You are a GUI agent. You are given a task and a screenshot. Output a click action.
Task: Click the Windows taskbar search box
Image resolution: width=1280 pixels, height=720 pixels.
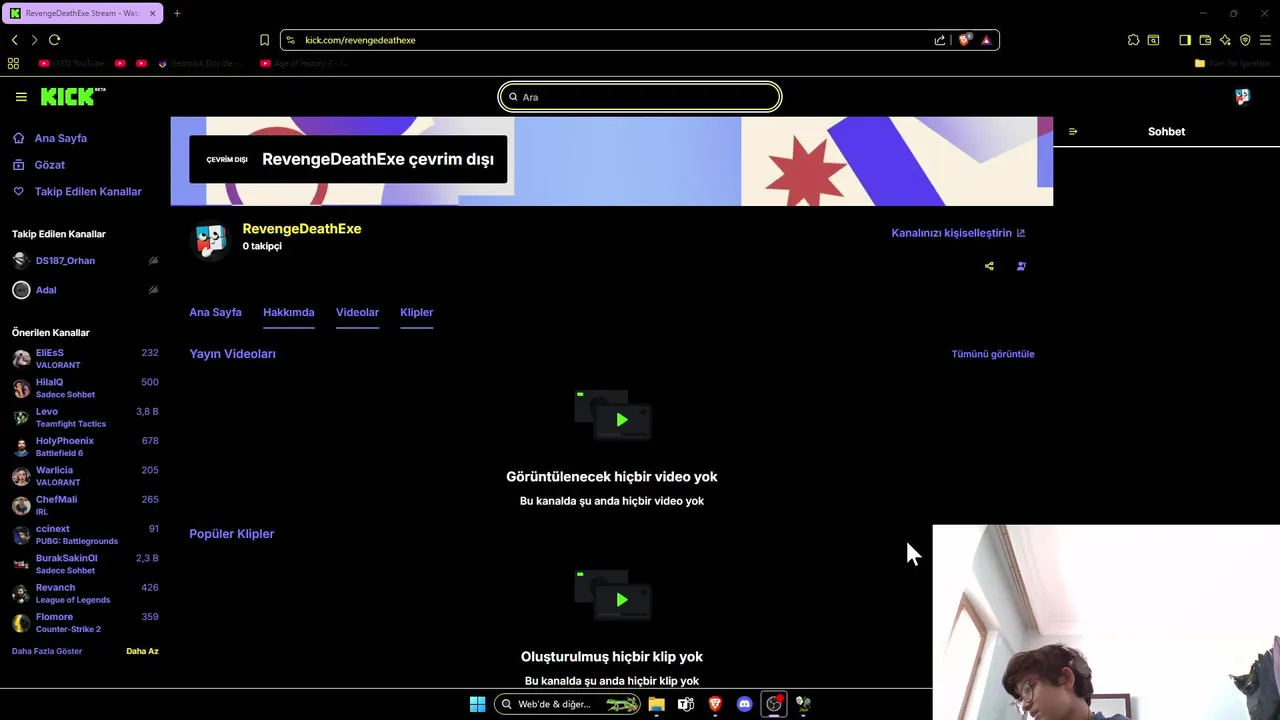[567, 704]
